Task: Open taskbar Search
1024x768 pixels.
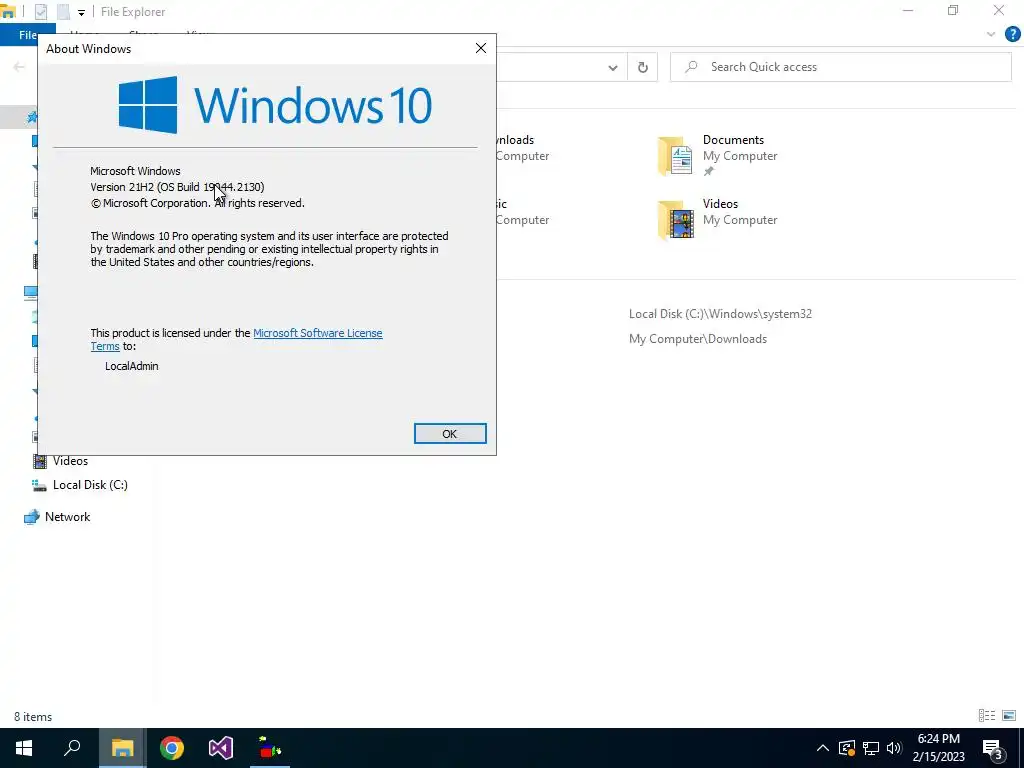Action: point(72,748)
